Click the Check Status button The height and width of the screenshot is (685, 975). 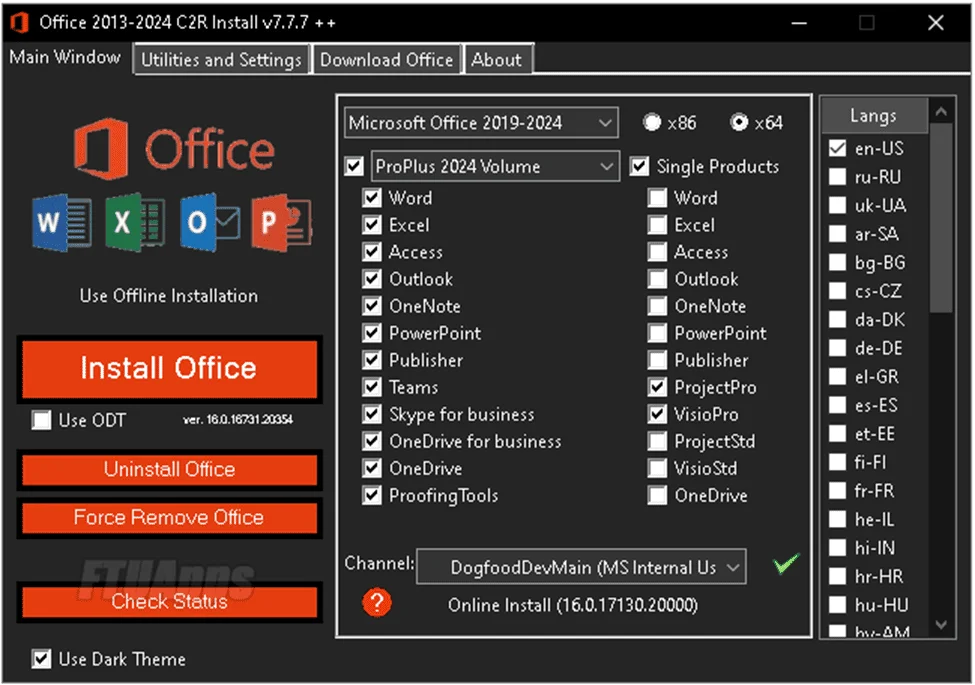coord(169,601)
